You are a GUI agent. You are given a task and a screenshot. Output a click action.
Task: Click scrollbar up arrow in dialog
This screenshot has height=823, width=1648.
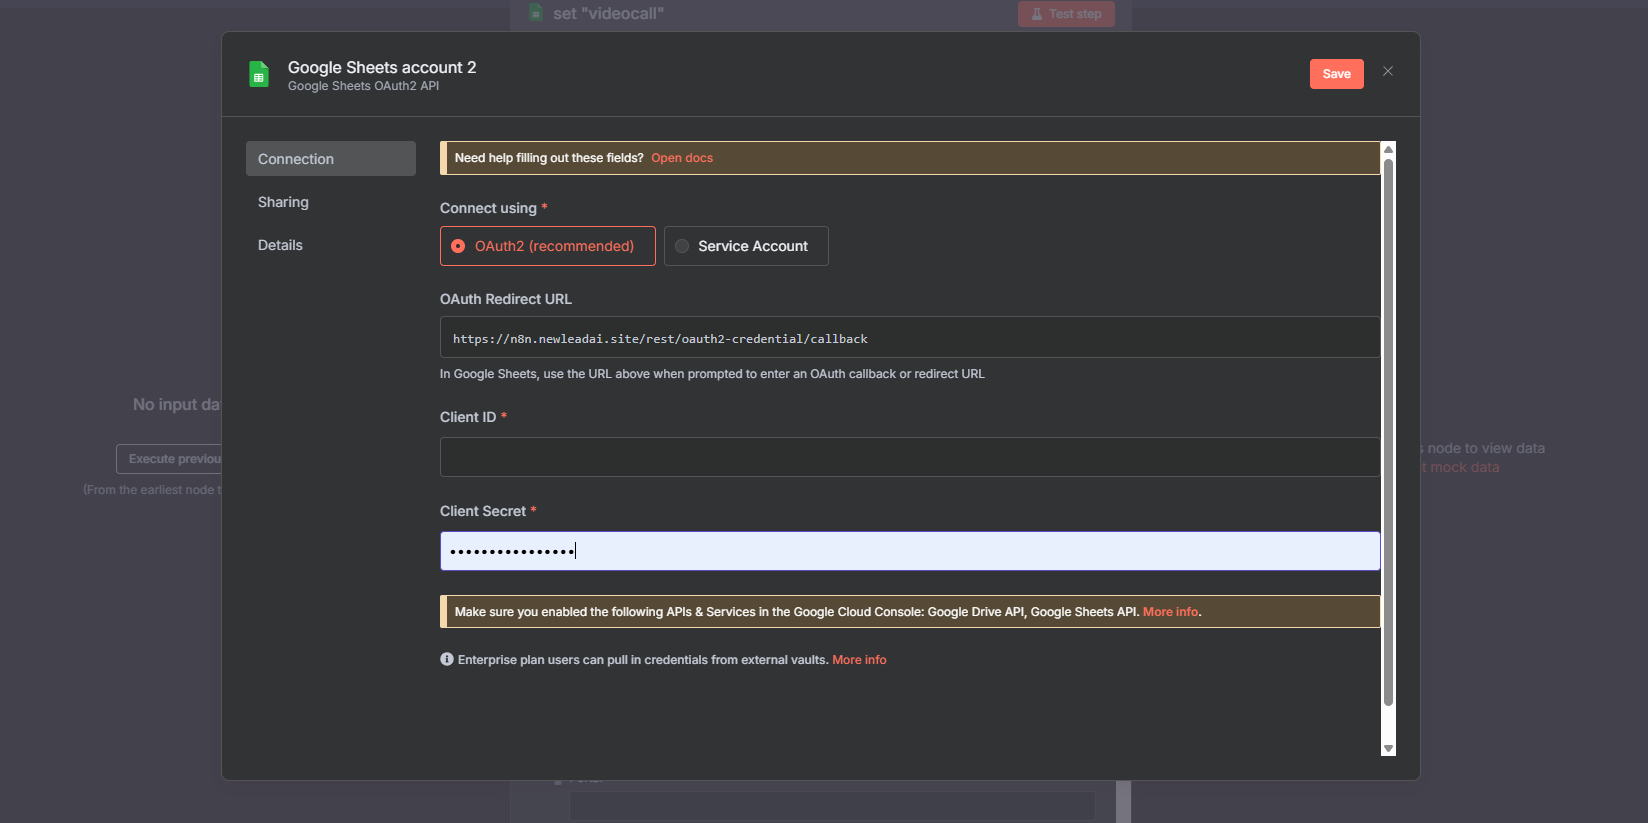[1388, 149]
